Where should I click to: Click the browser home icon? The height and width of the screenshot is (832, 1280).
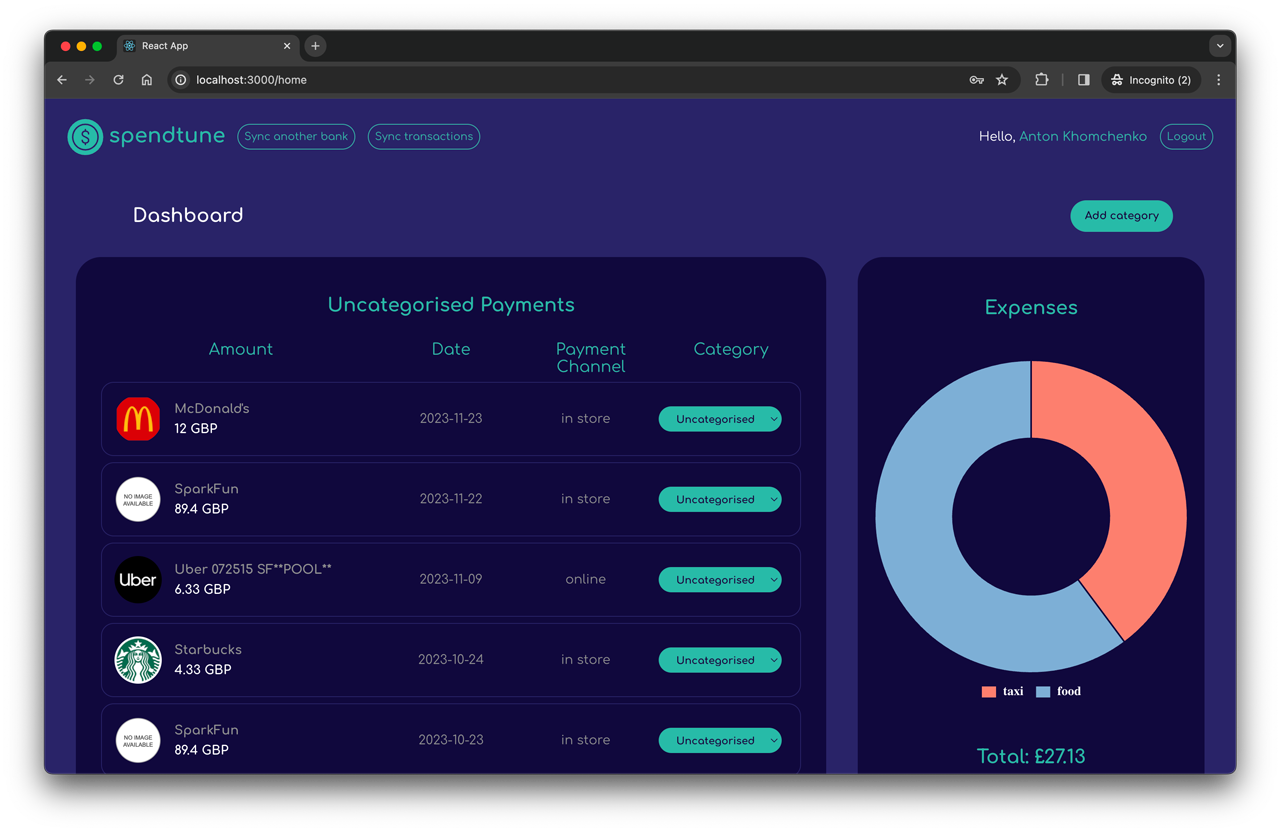click(x=147, y=80)
